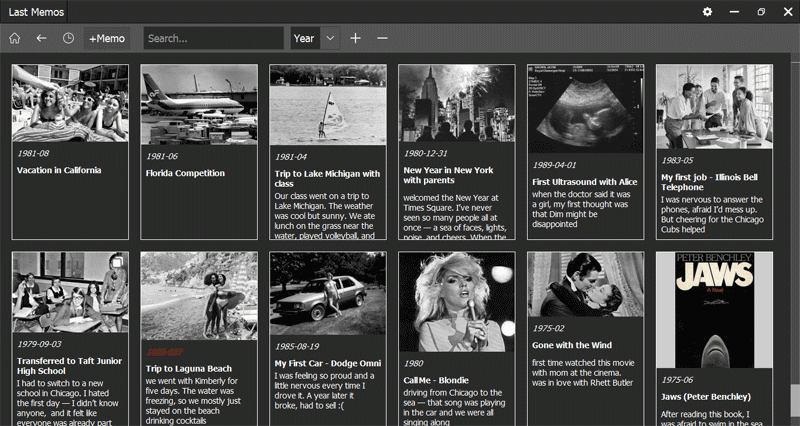Open the Vacation in California memo title
This screenshot has width=800, height=426.
[59, 170]
